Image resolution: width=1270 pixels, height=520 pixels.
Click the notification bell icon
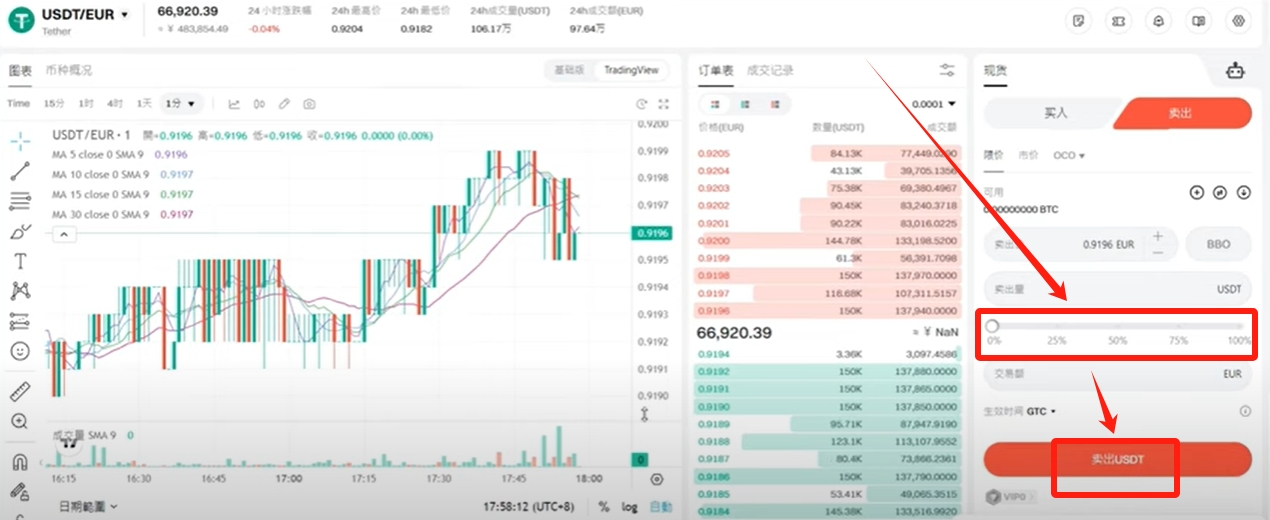coord(1159,20)
